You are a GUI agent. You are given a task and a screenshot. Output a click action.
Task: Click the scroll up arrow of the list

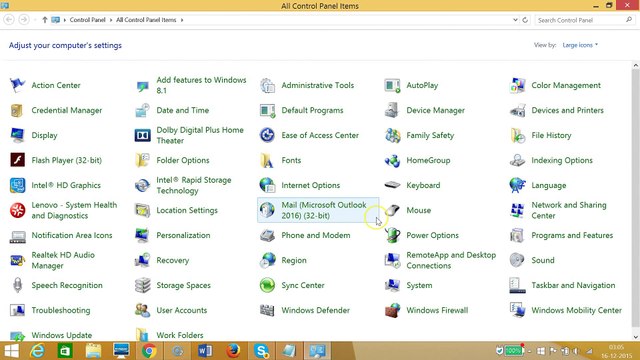636,65
